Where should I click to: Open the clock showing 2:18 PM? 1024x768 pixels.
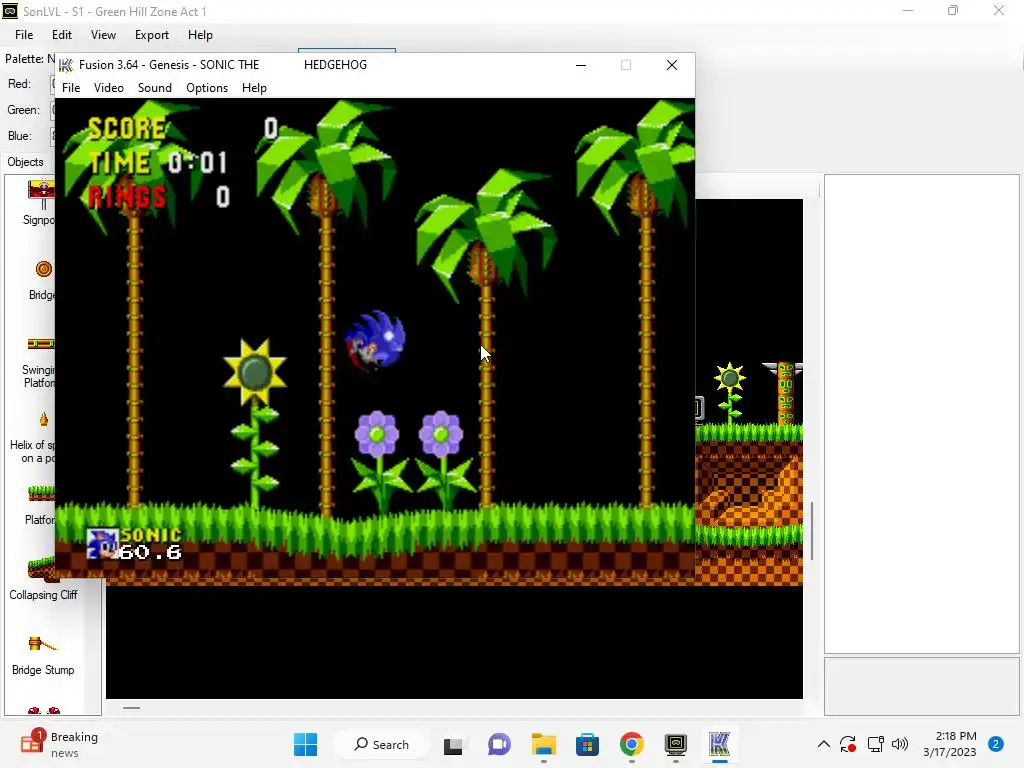pyautogui.click(x=950, y=744)
